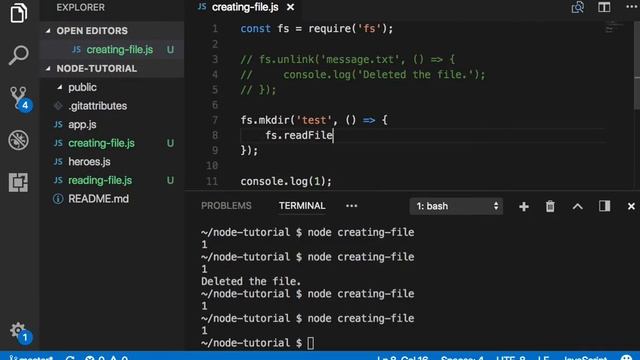This screenshot has height=360, width=640.
Task: Click the commented console.log line 4
Action: 363,75
